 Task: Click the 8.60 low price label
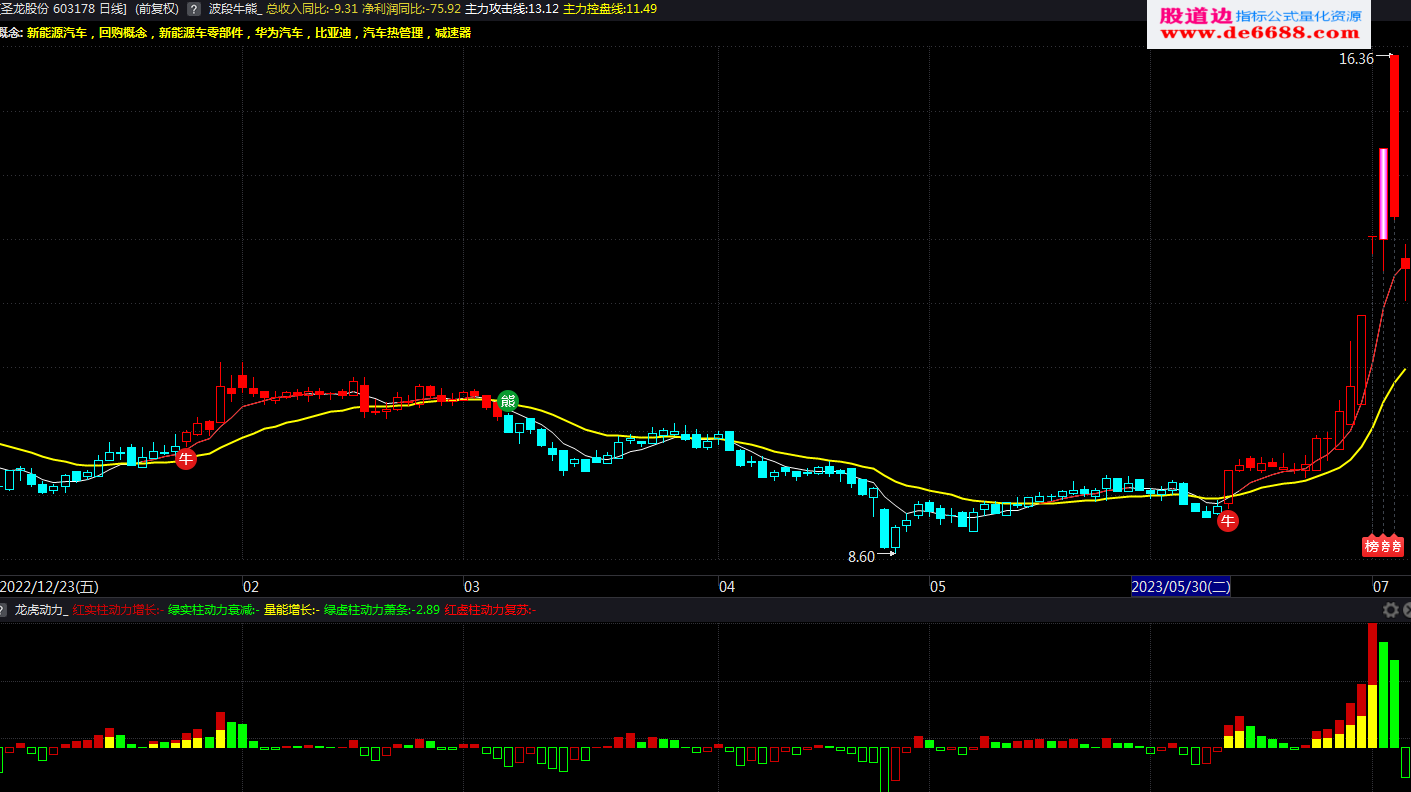tap(861, 557)
